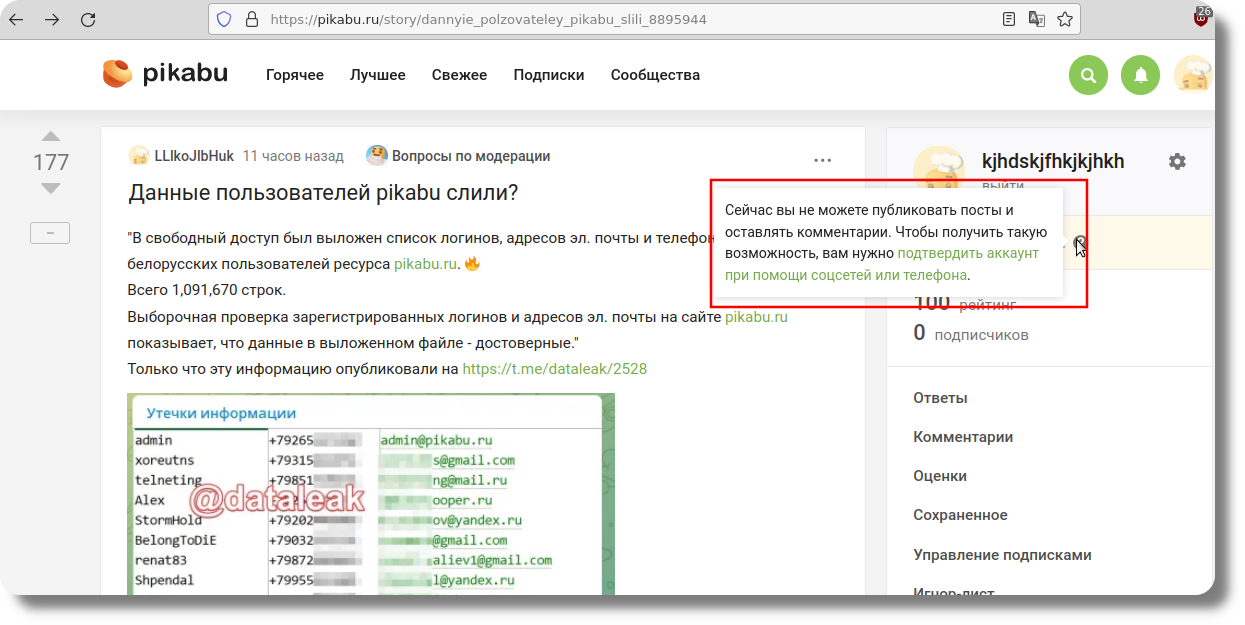The width and height of the screenshot is (1245, 625).
Task: Open profile settings gear icon
Action: (1178, 161)
